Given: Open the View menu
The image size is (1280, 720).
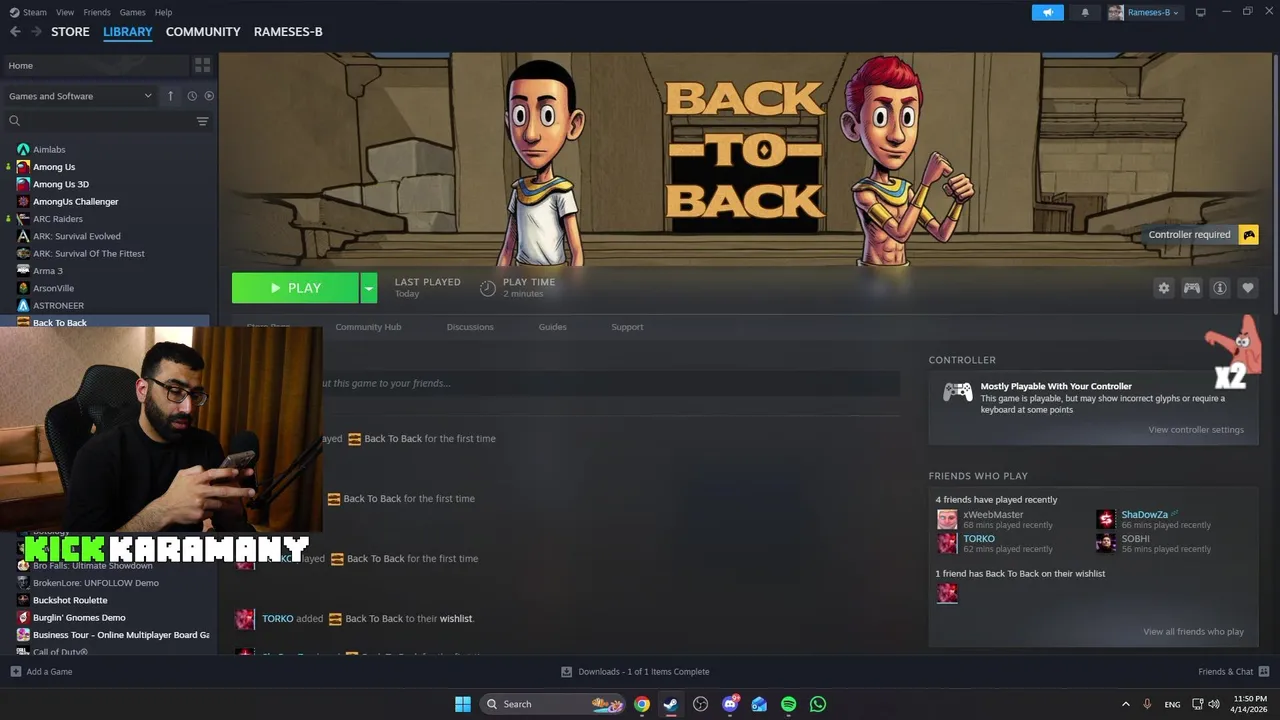Looking at the screenshot, I should pos(65,12).
